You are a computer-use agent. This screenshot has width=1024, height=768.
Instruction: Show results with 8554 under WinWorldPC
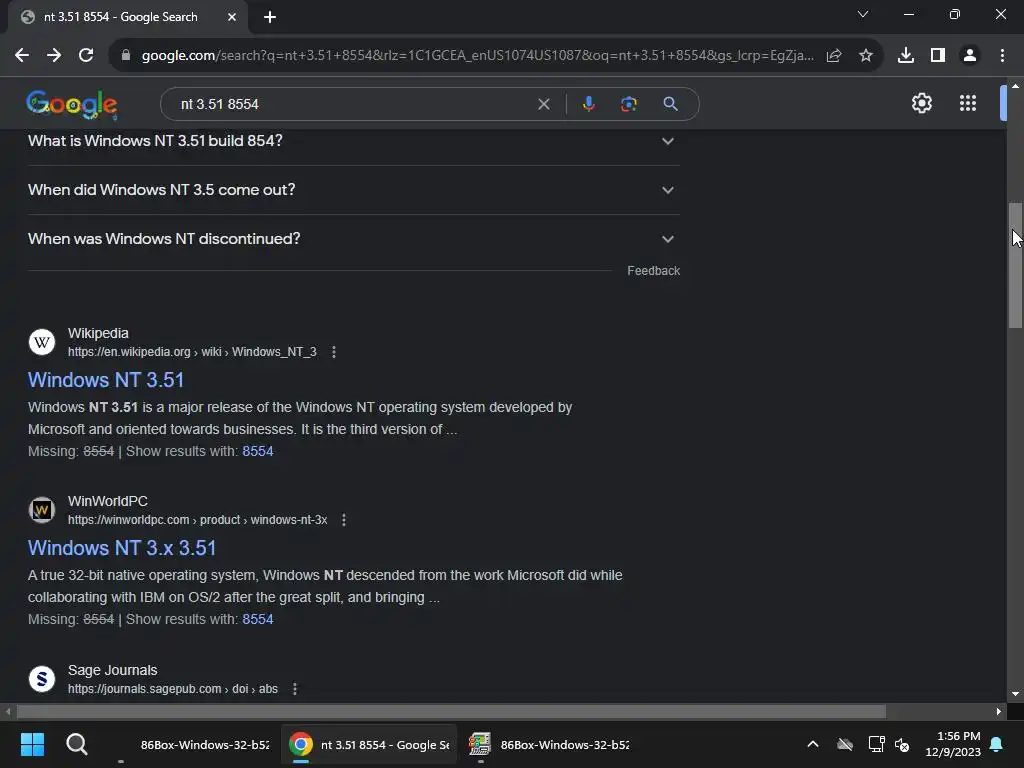pos(258,619)
